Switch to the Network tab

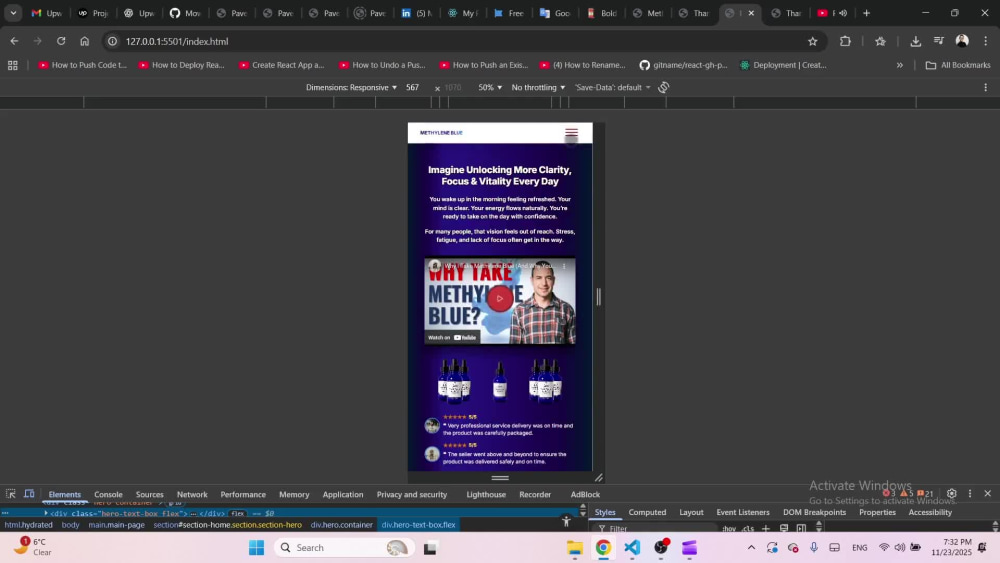(192, 494)
